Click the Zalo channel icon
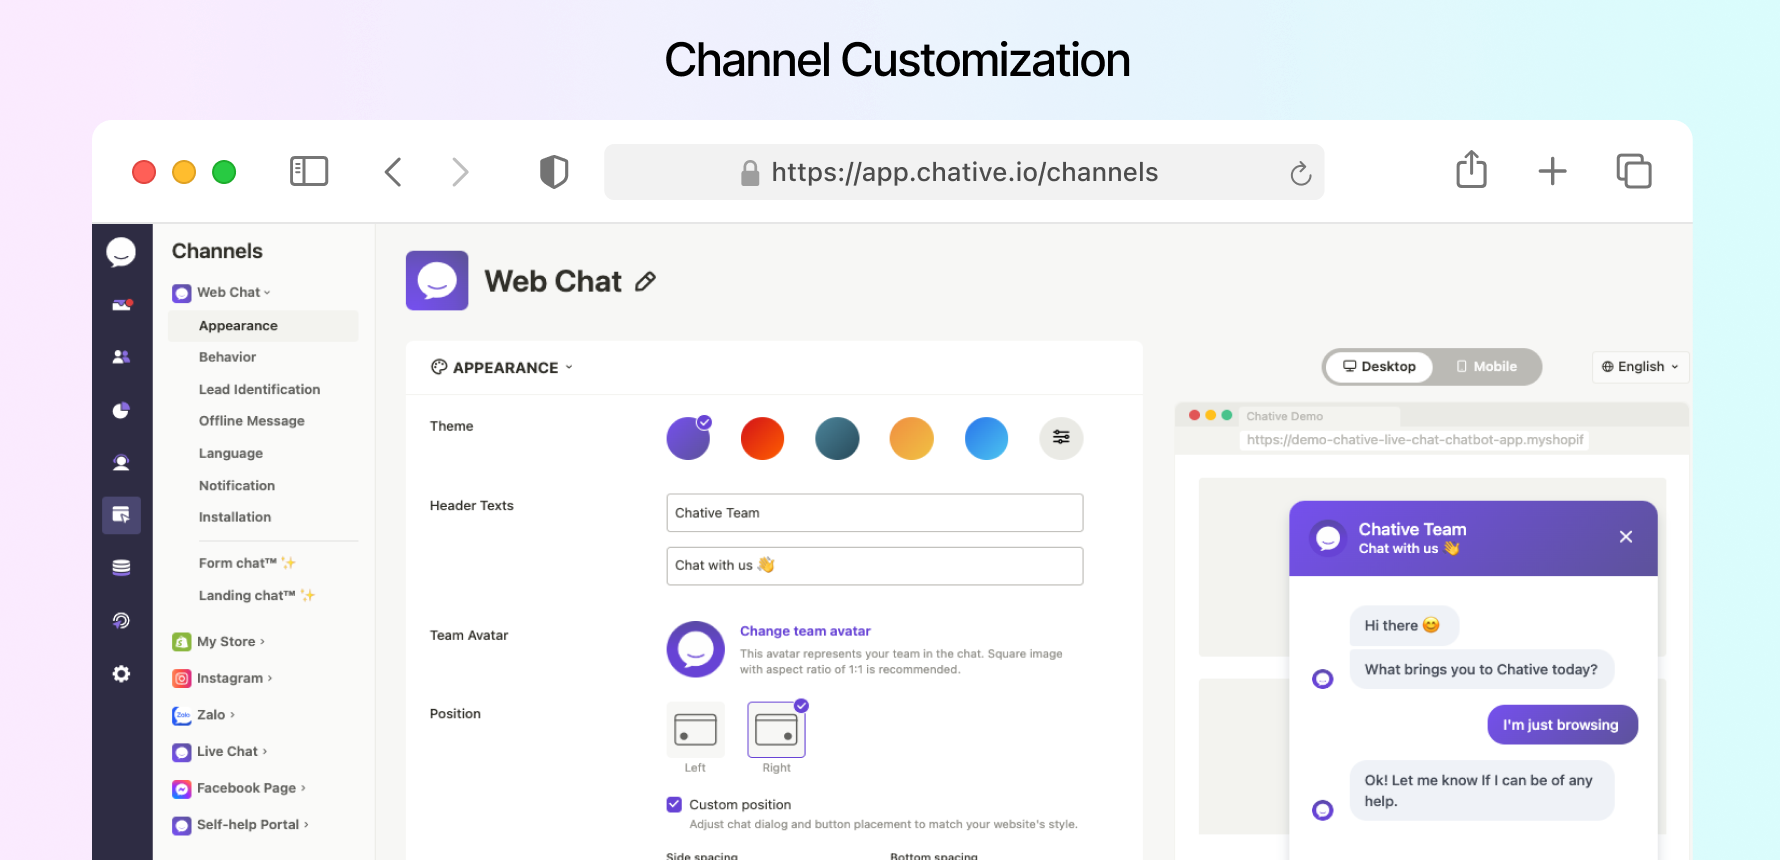Screen dimensions: 1780x860 pyautogui.click(x=181, y=715)
